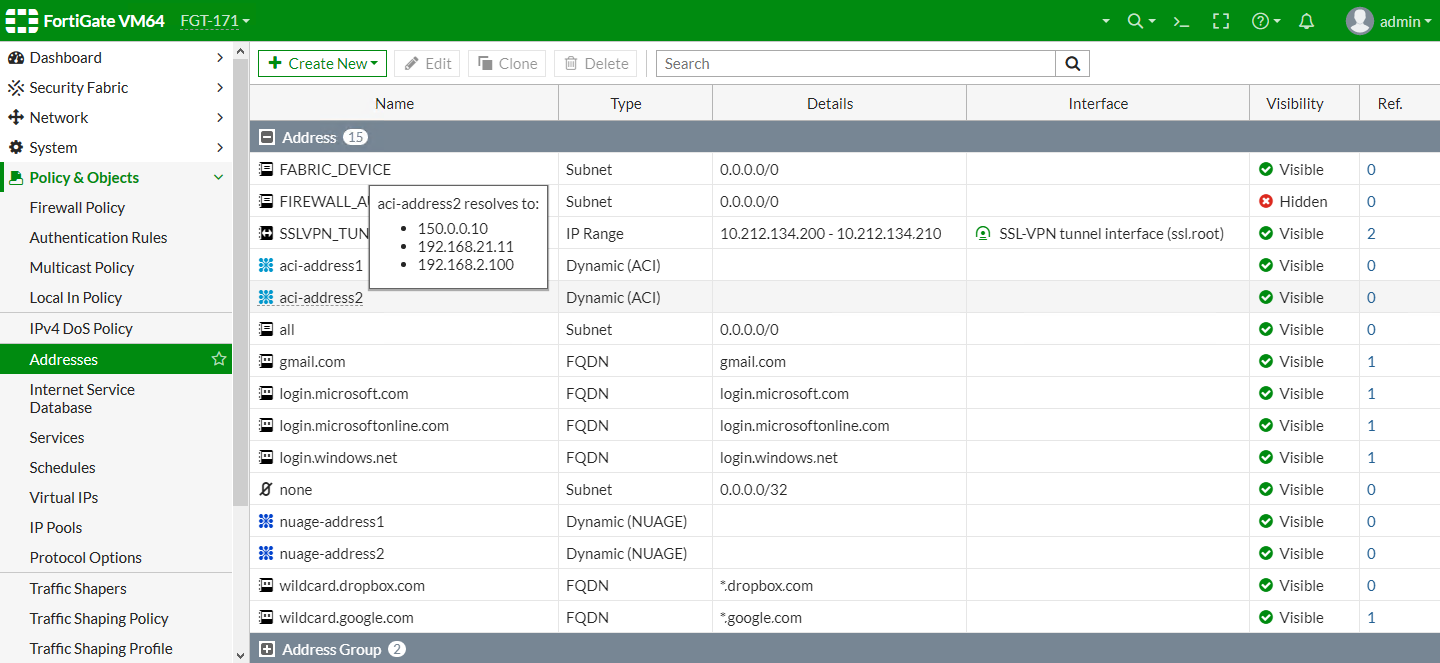The height and width of the screenshot is (663, 1440).
Task: Click the aci-address2 dynamic icon
Action: (266, 297)
